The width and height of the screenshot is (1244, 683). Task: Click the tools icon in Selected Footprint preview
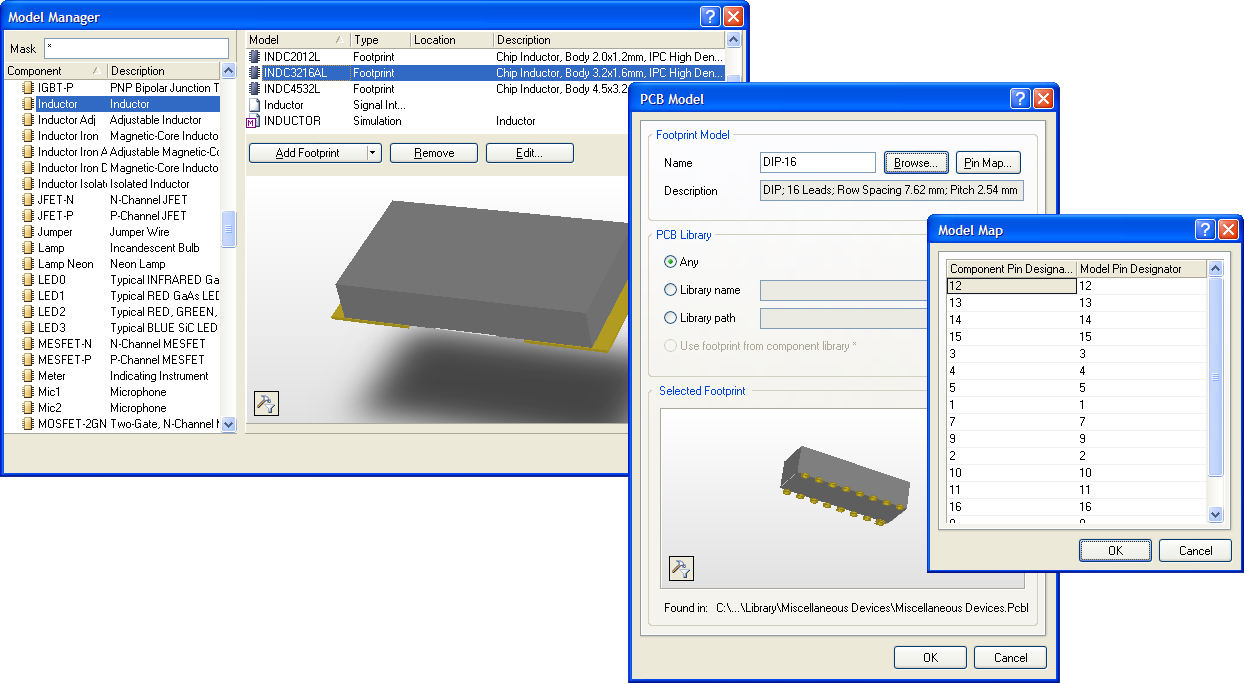pyautogui.click(x=681, y=568)
